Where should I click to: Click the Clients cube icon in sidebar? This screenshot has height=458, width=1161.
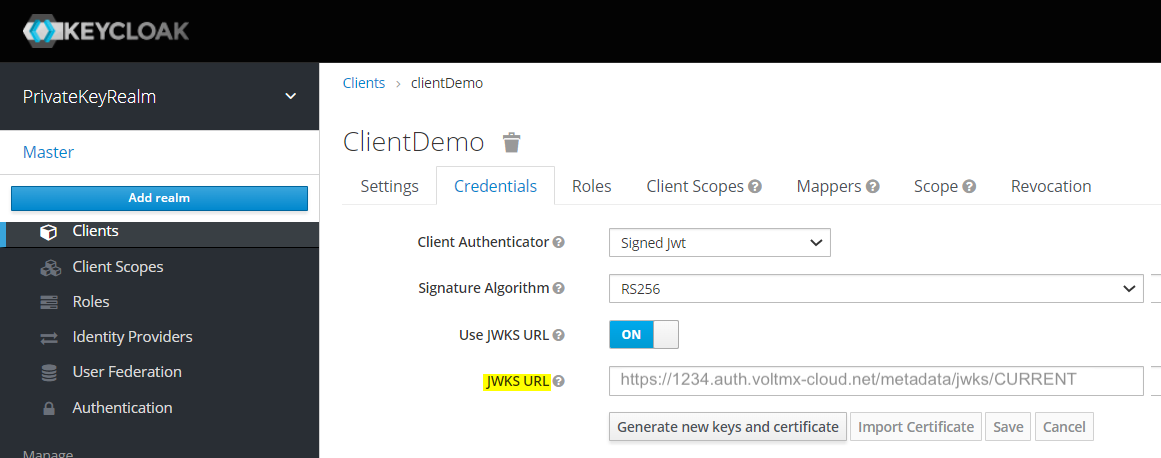[49, 232]
